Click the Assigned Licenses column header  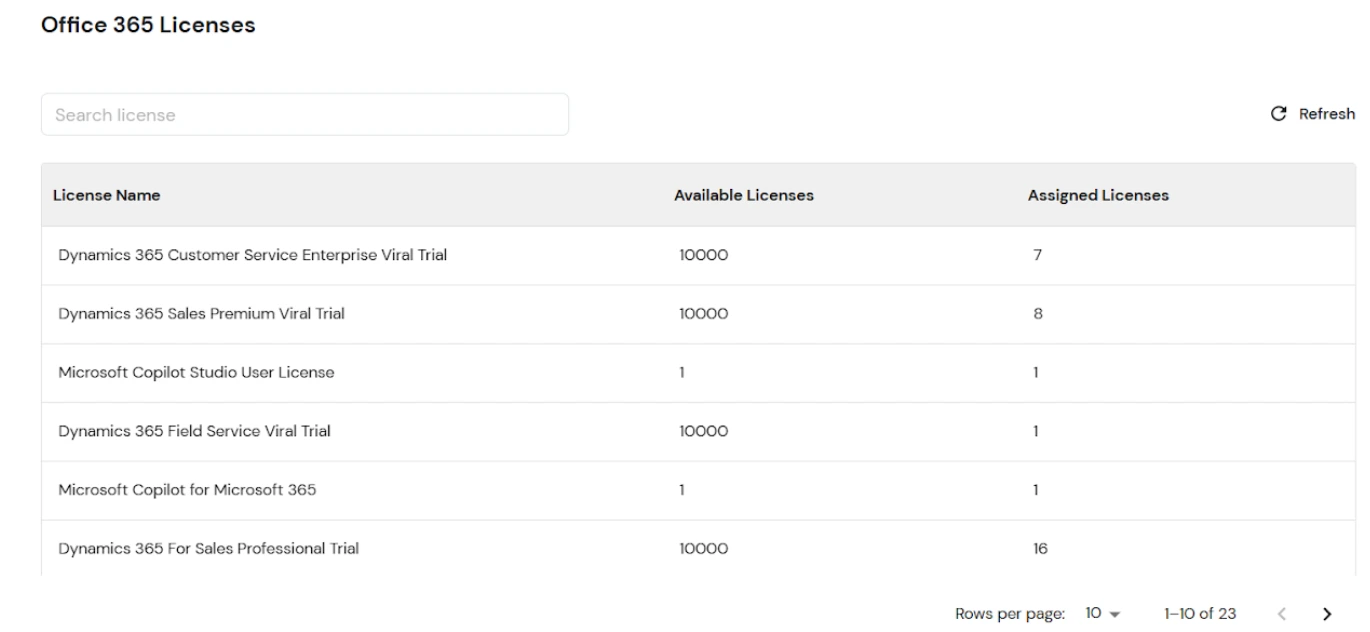[1096, 195]
